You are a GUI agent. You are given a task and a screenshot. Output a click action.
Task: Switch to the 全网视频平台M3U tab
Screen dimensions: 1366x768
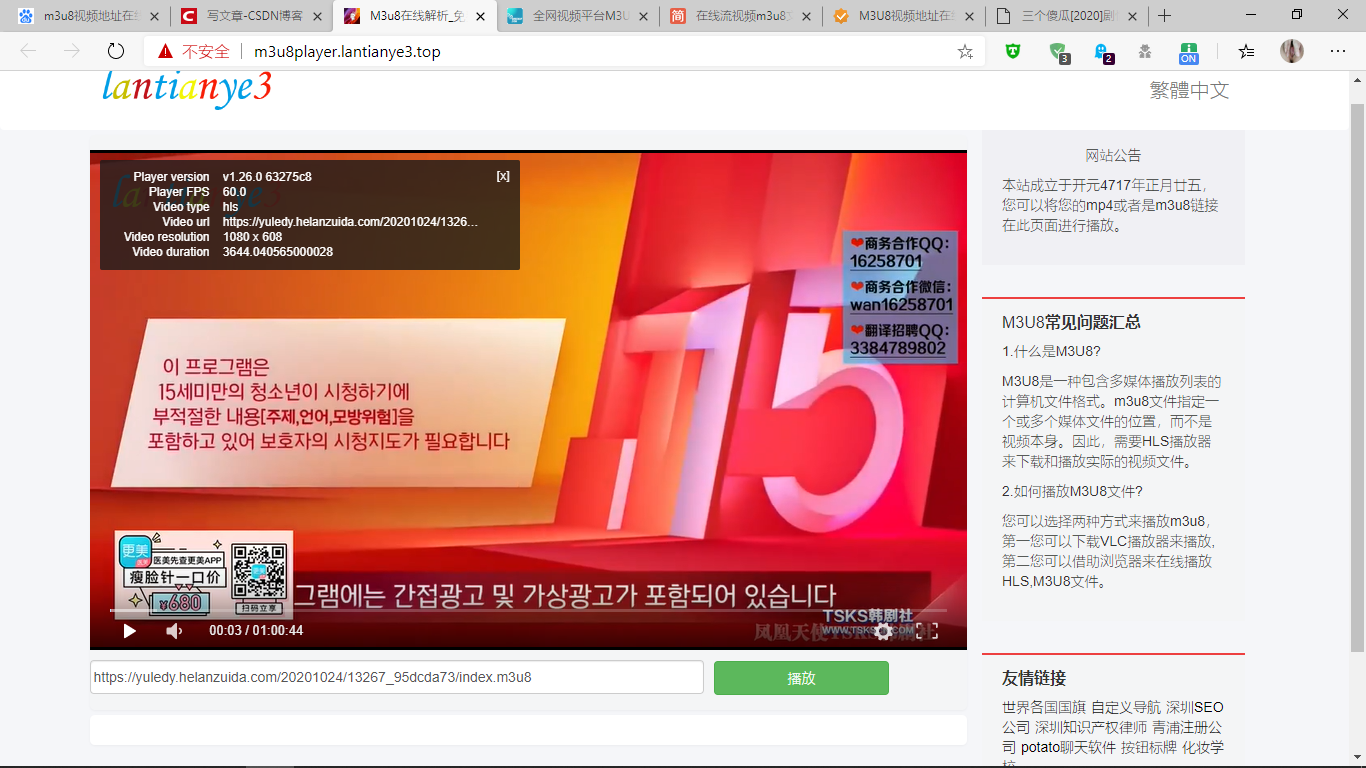[x=577, y=16]
